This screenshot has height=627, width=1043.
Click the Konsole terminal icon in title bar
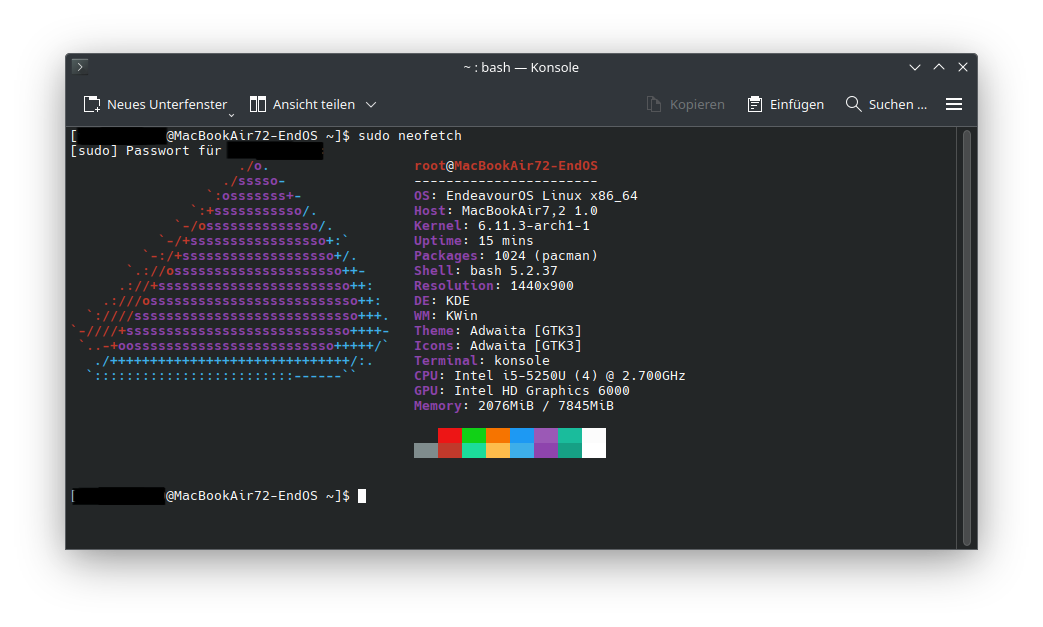pyautogui.click(x=80, y=66)
